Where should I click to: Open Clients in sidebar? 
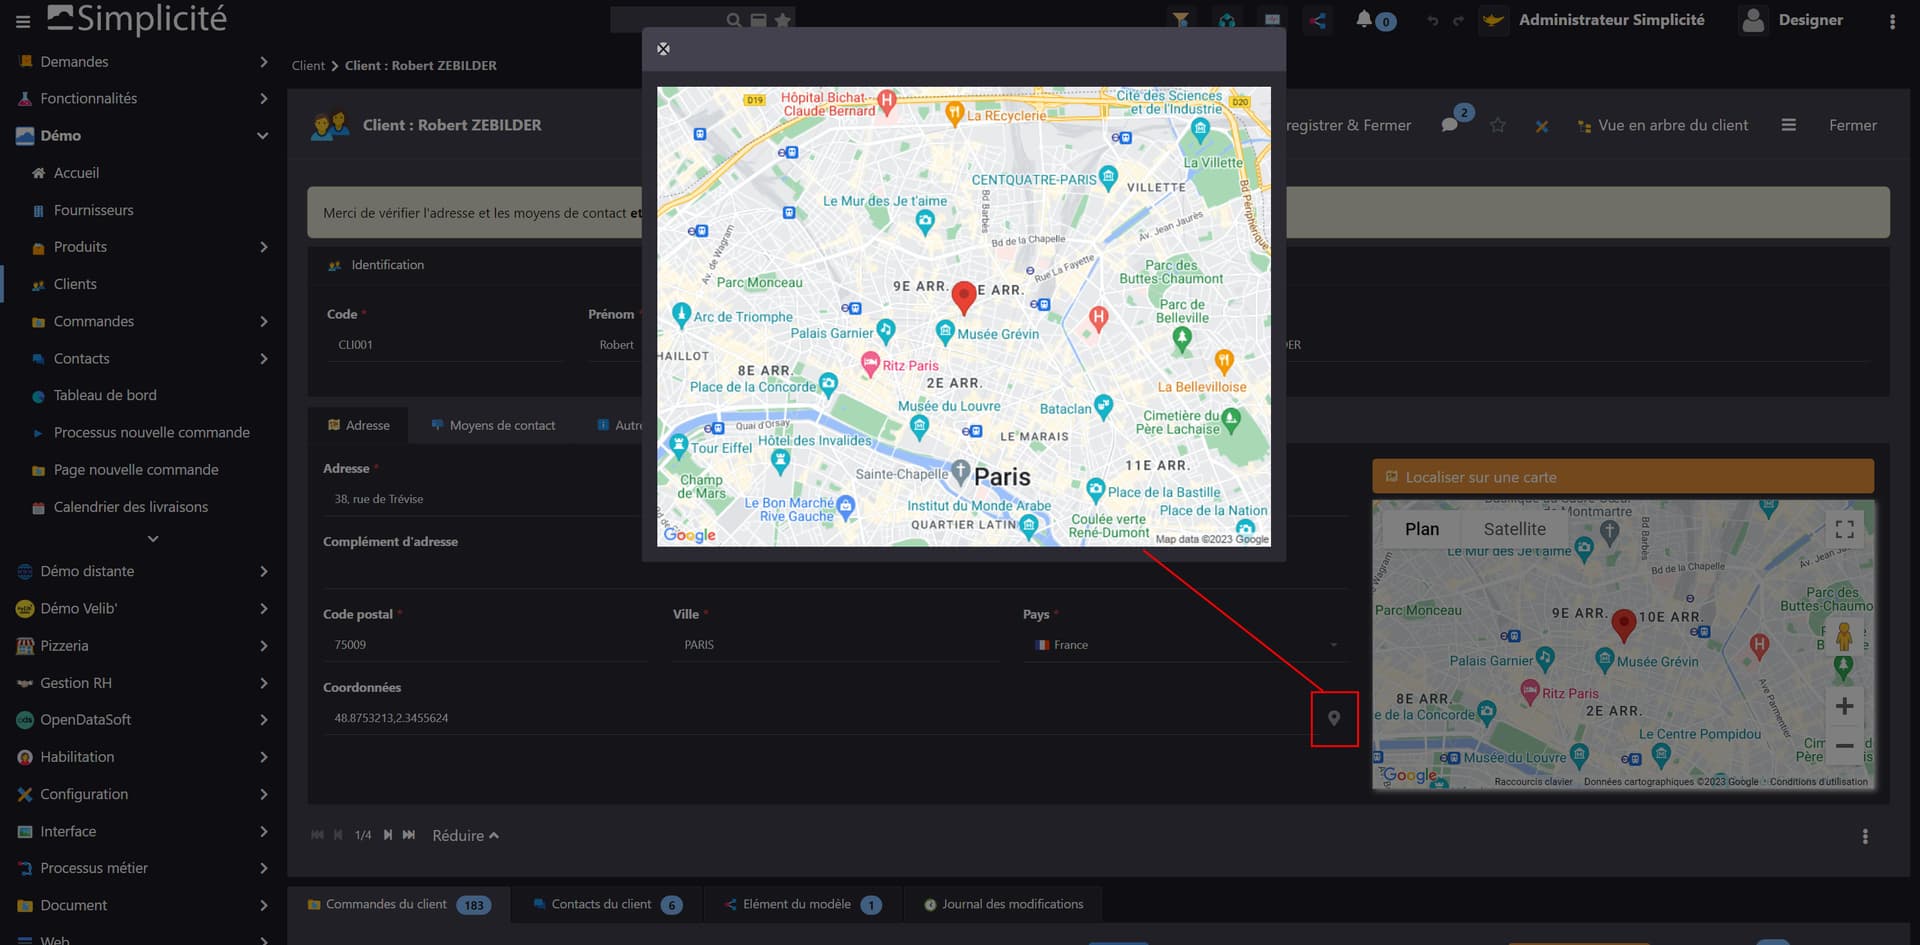click(75, 284)
